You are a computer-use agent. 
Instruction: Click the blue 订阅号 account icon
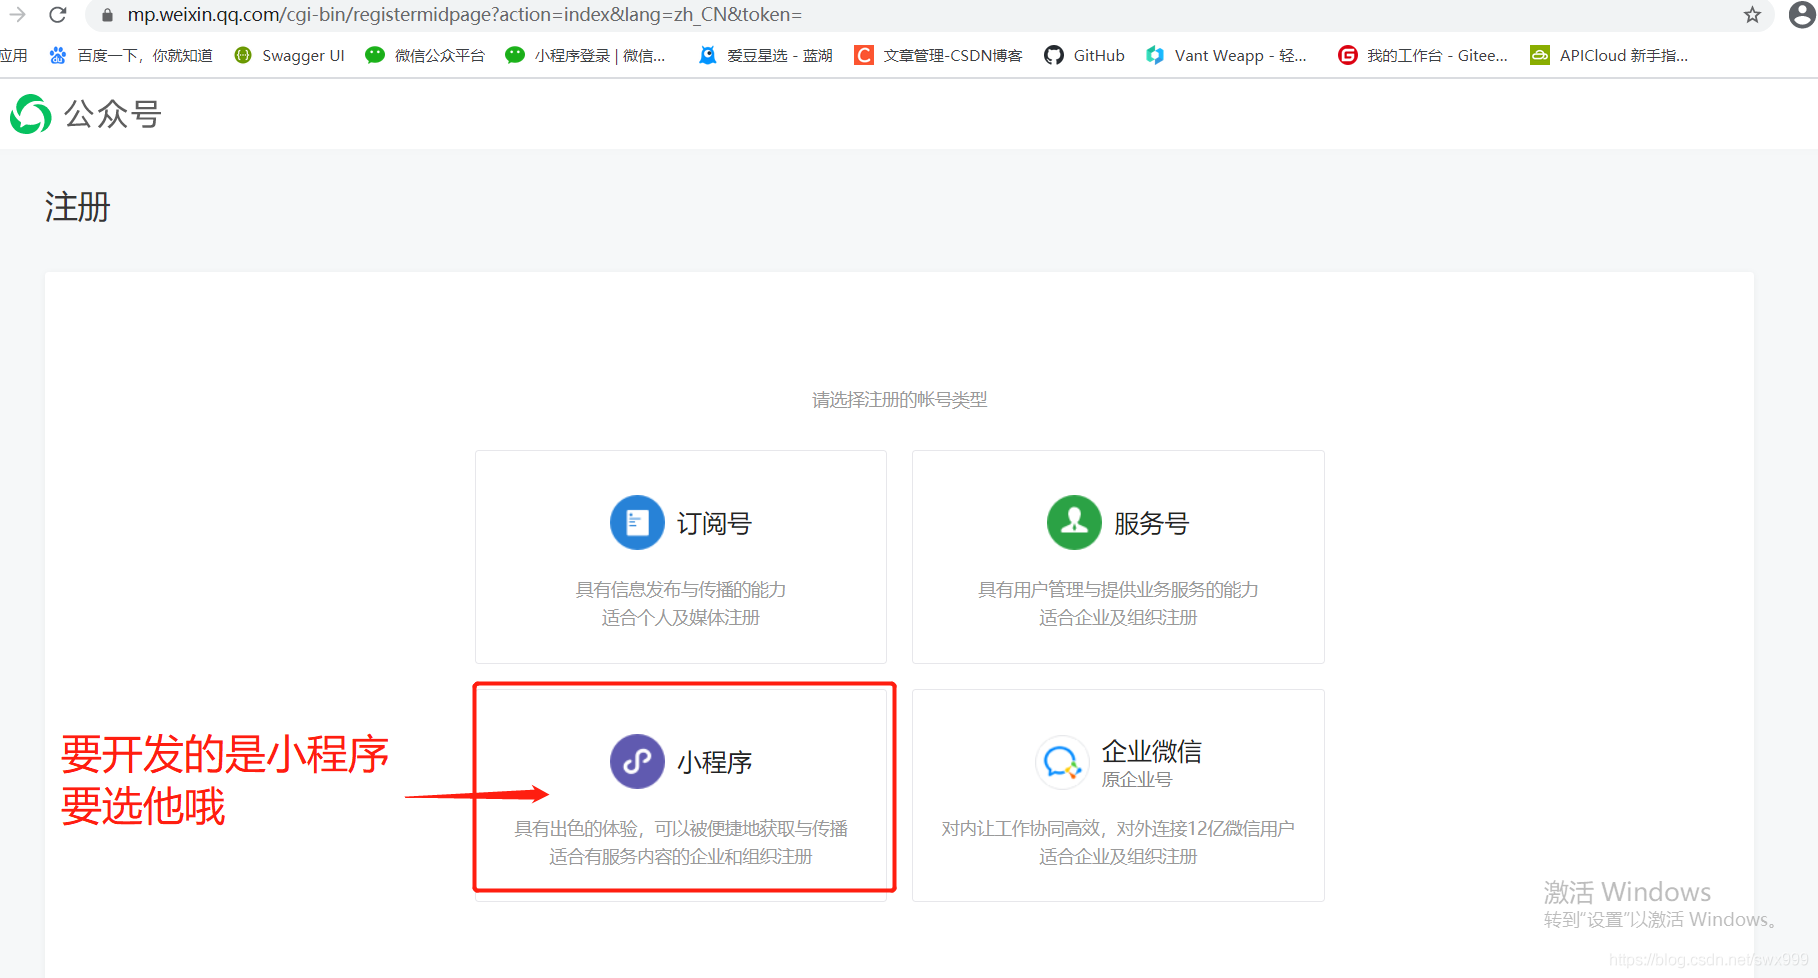[x=637, y=523]
